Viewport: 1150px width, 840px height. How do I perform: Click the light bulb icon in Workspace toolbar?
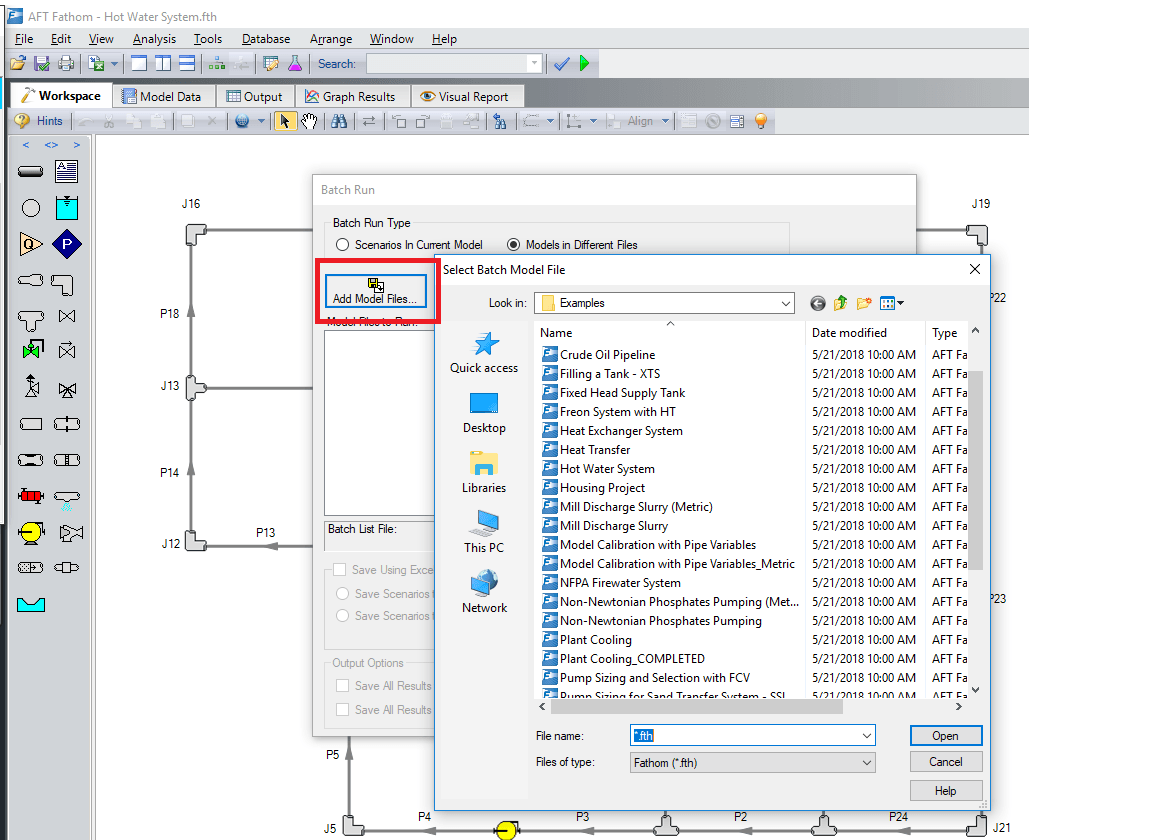(761, 121)
